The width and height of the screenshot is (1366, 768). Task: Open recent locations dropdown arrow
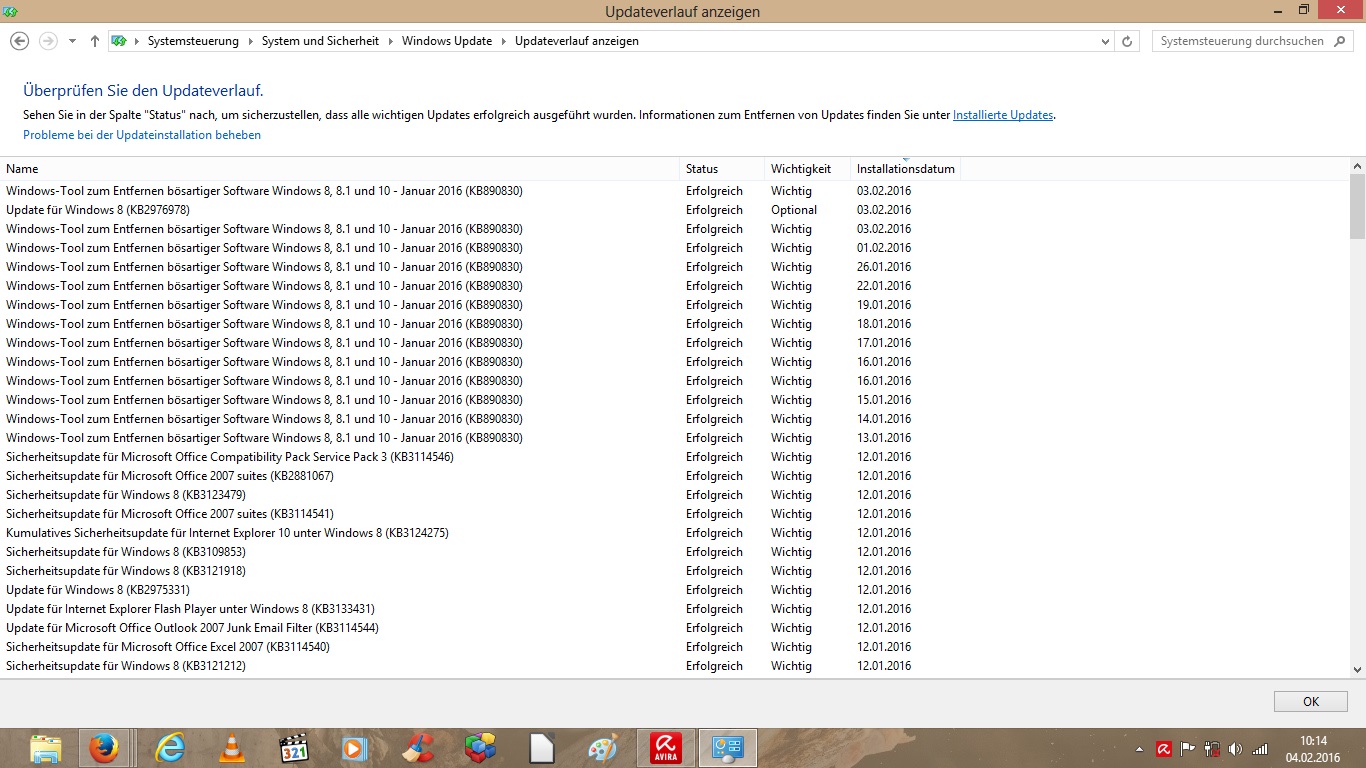72,41
